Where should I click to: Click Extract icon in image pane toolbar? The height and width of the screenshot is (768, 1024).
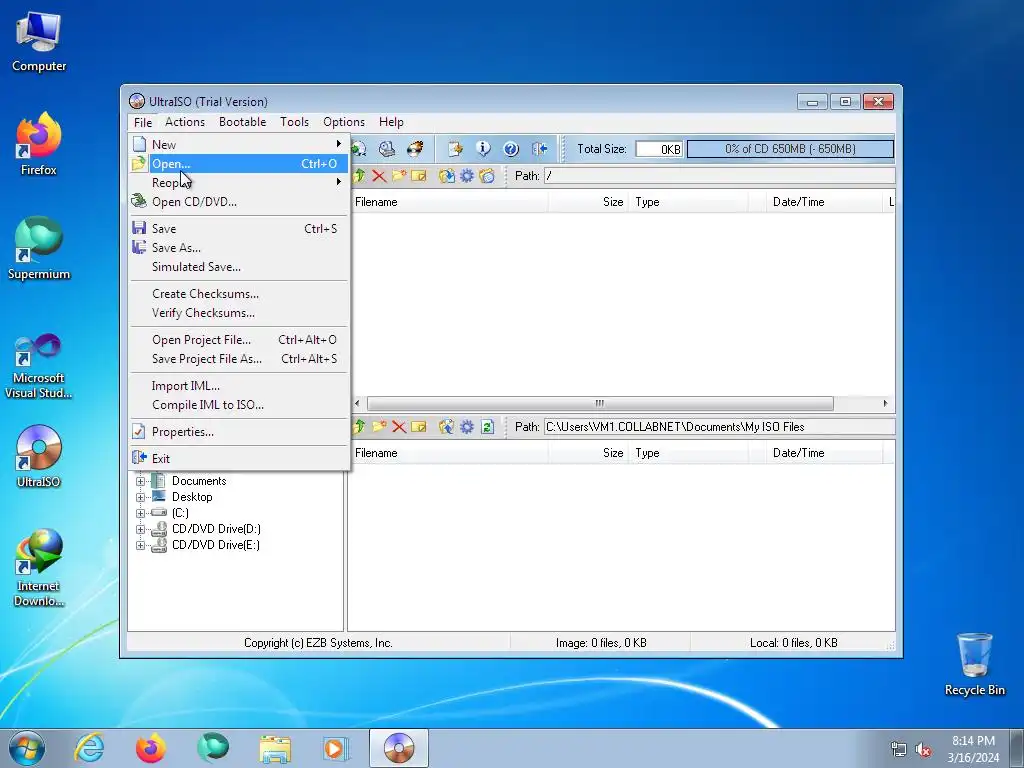pos(447,176)
